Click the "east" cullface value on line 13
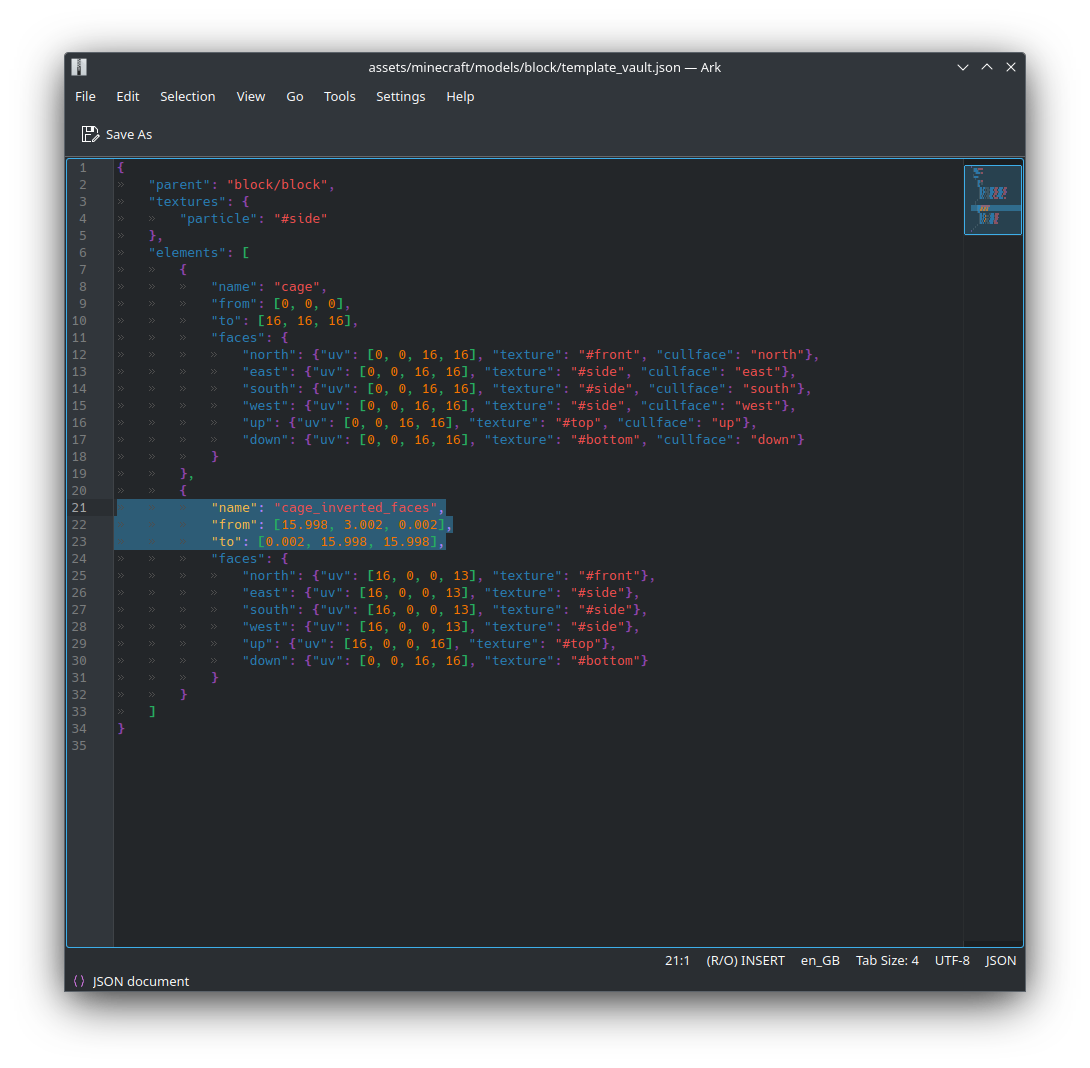The width and height of the screenshot is (1090, 1068). click(x=758, y=372)
